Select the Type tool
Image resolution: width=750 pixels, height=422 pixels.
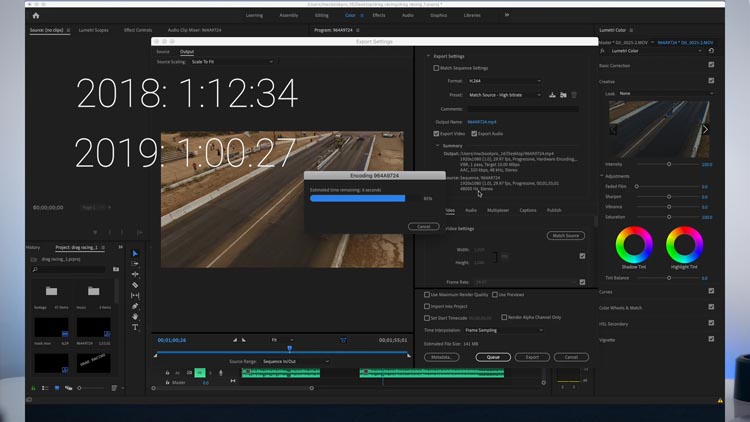pyautogui.click(x=135, y=328)
